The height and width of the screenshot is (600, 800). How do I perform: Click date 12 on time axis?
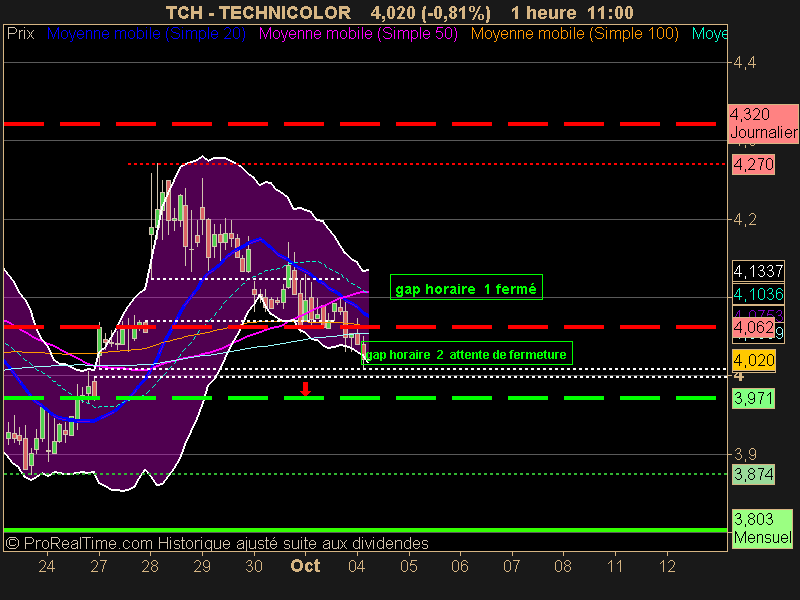[x=667, y=566]
